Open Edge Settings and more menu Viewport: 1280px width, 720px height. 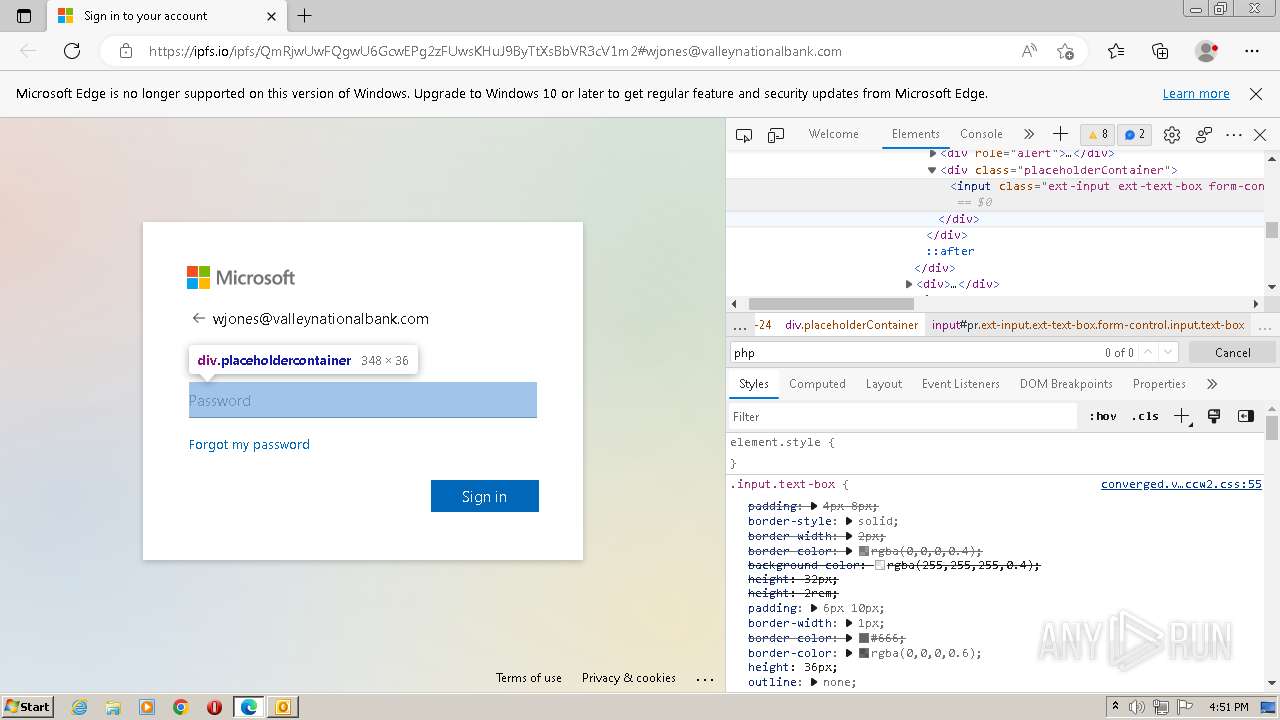pyautogui.click(x=1252, y=51)
